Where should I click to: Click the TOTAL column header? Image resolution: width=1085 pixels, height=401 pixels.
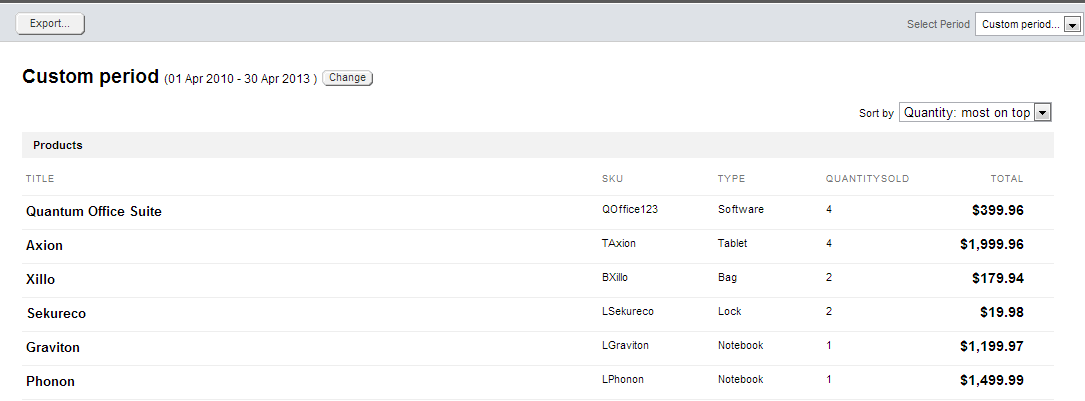[1007, 179]
